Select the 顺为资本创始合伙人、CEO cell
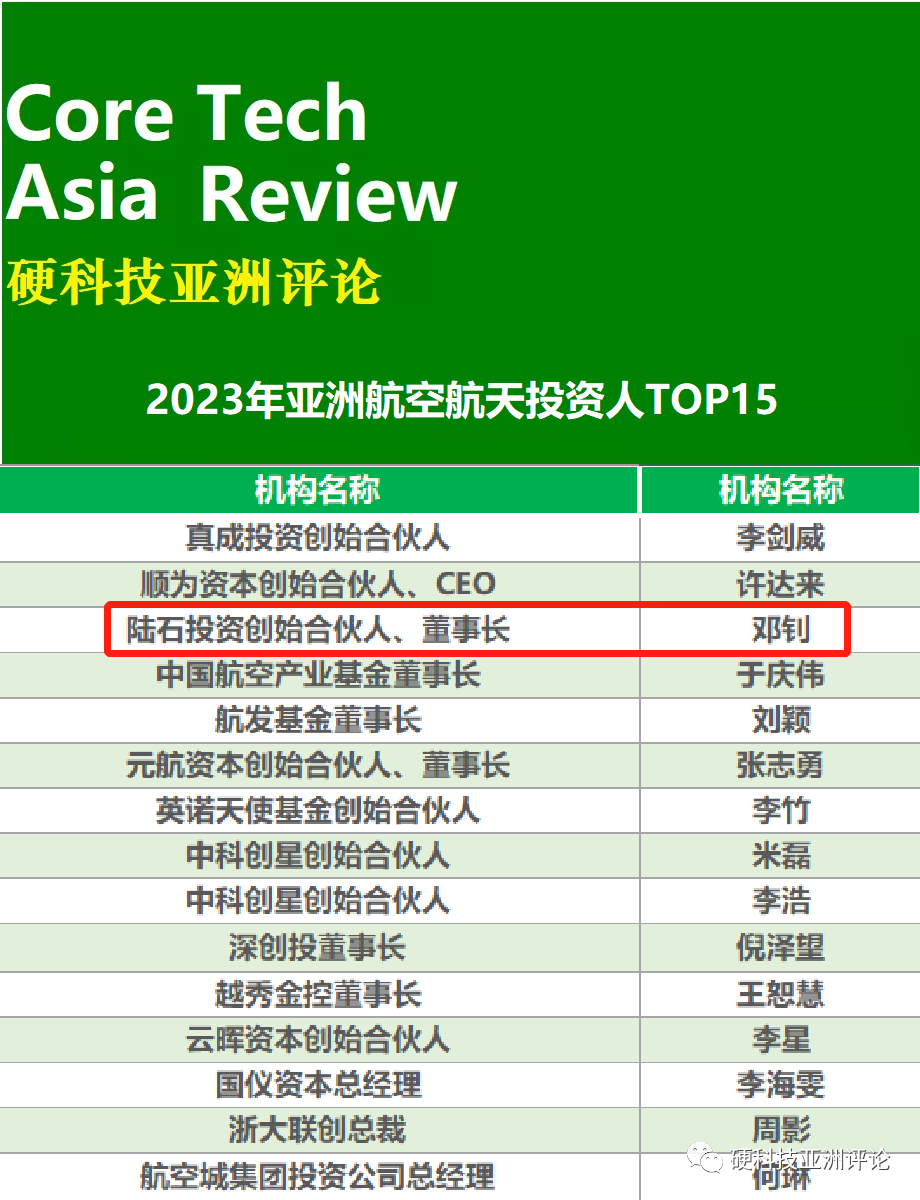Image resolution: width=920 pixels, height=1200 pixels. [318, 583]
